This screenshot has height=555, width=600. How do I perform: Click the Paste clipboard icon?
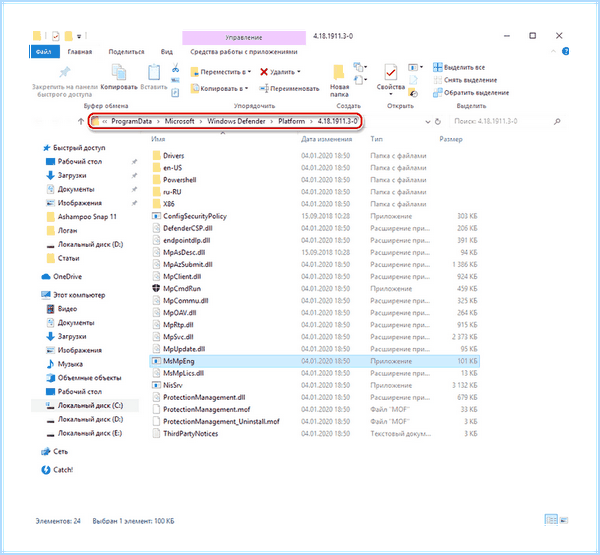[x=154, y=72]
